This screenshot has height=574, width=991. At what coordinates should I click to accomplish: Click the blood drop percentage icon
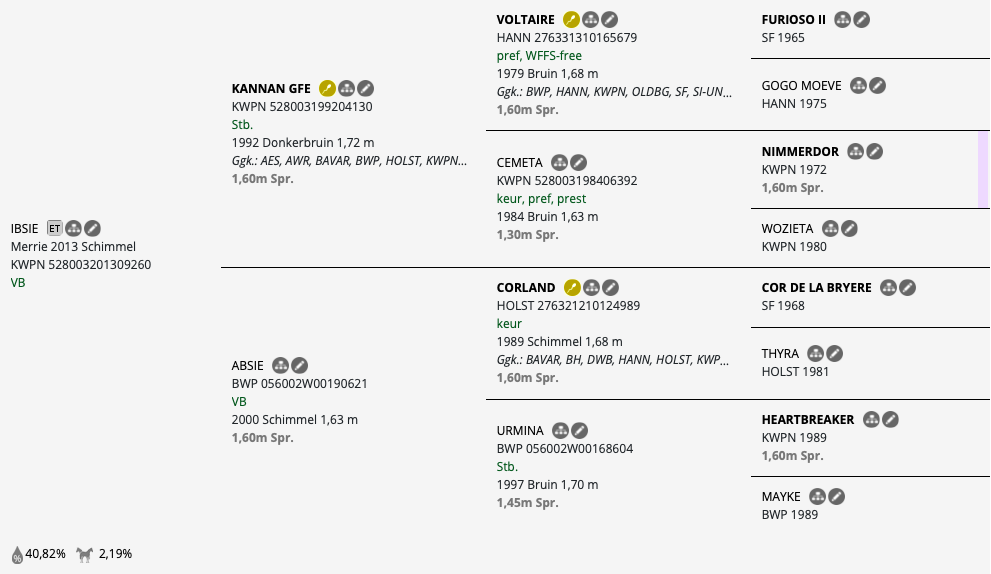coord(17,555)
